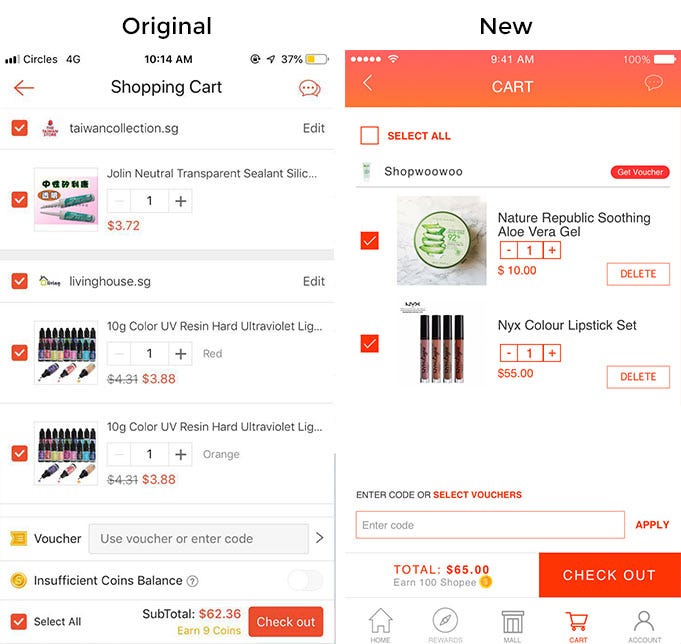Tap back chevron in the CART header

(368, 83)
